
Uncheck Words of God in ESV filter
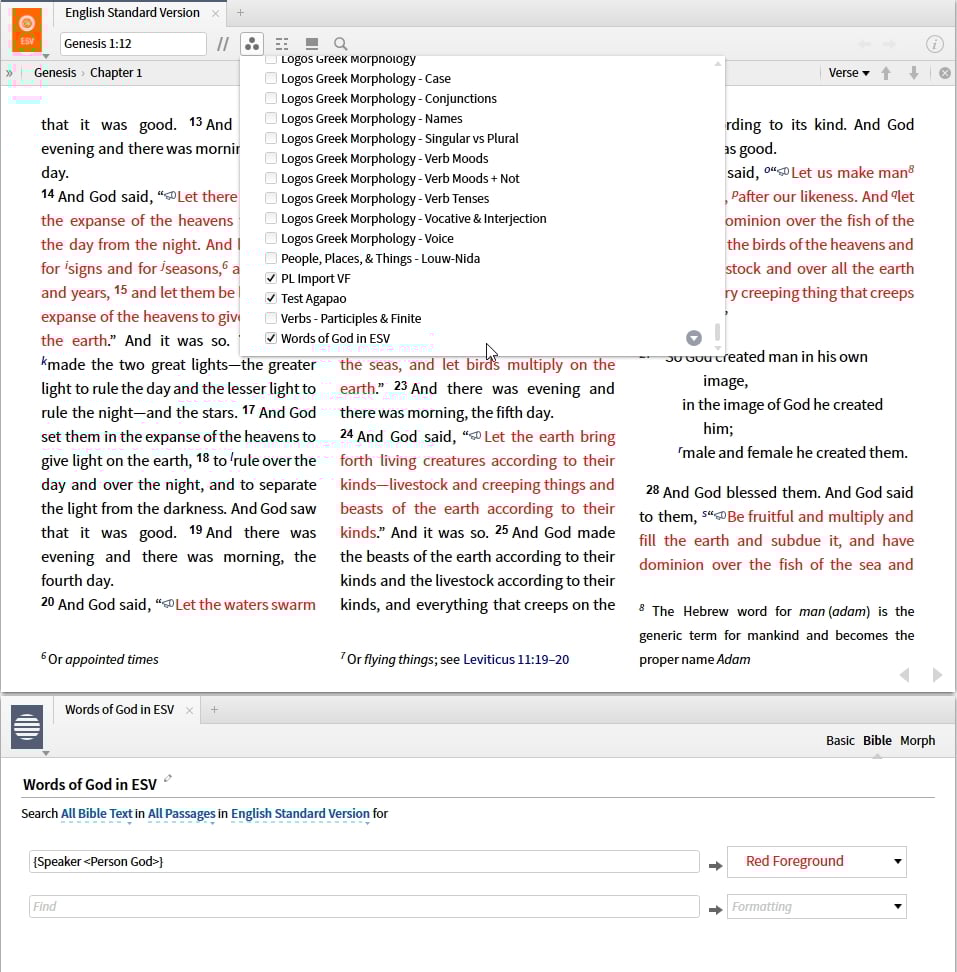click(x=271, y=338)
